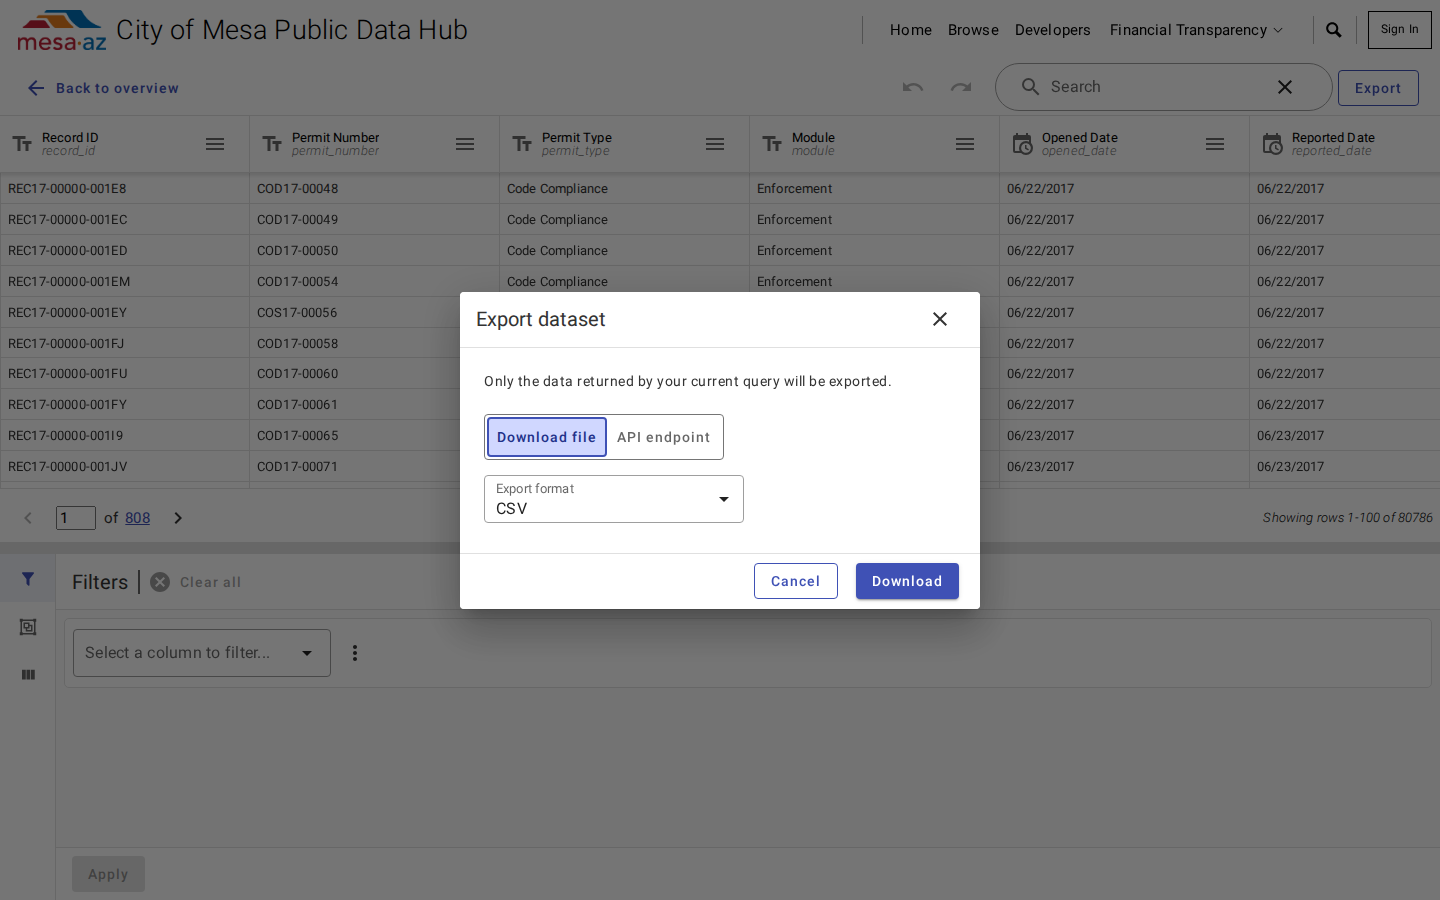Click Reported Date calendar icon
The image size is (1440, 900).
(x=1272, y=144)
